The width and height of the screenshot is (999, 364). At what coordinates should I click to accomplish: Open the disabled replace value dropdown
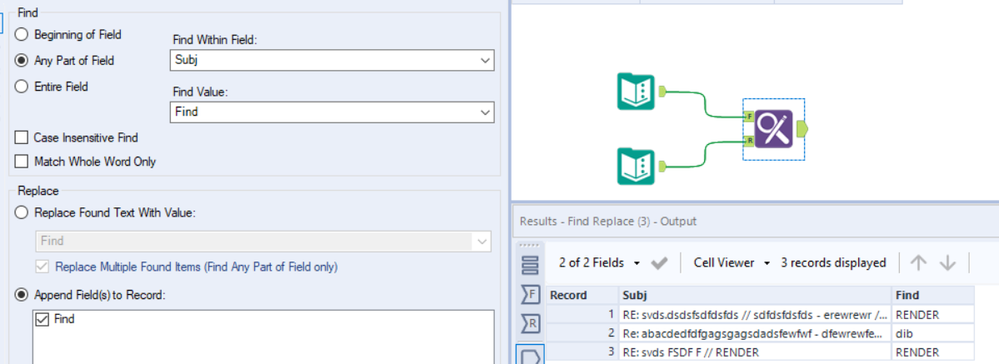(x=481, y=242)
